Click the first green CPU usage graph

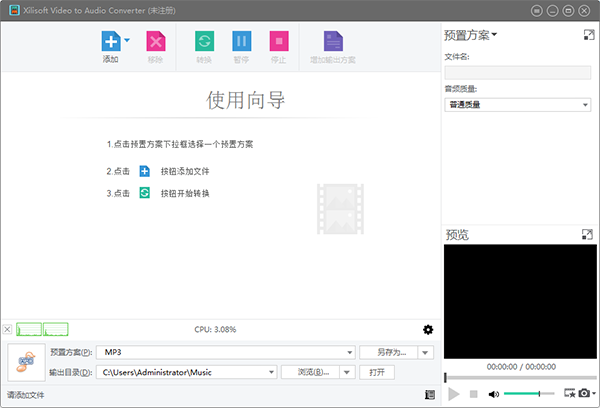[x=29, y=329]
